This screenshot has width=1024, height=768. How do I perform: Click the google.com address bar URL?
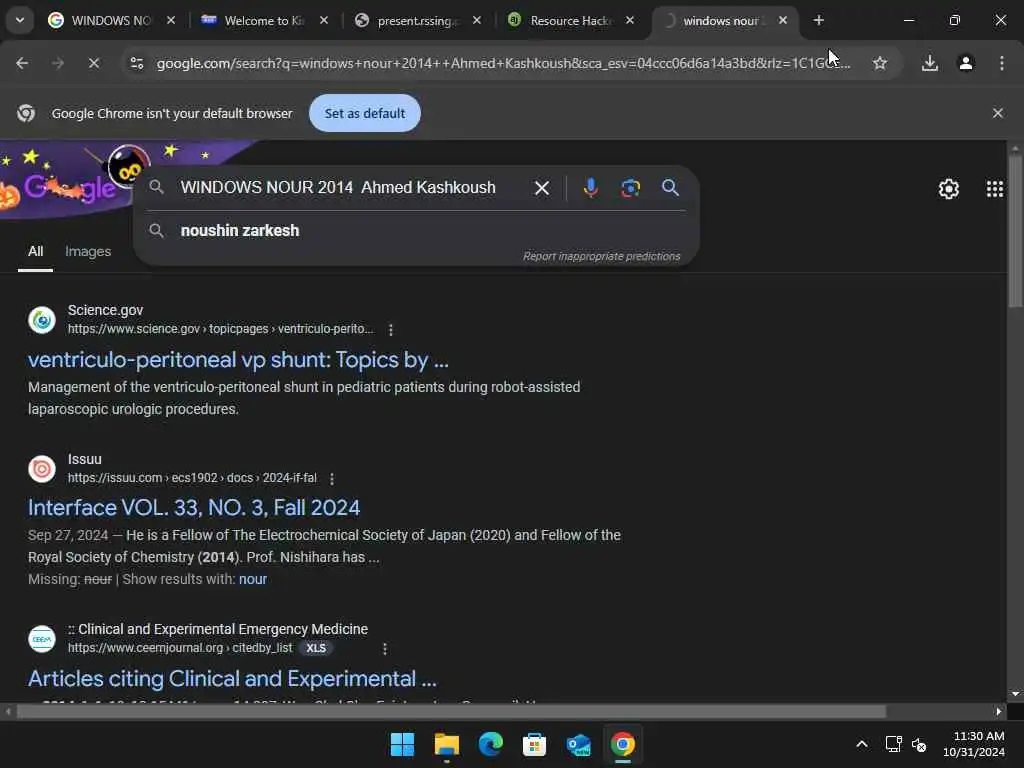point(503,63)
